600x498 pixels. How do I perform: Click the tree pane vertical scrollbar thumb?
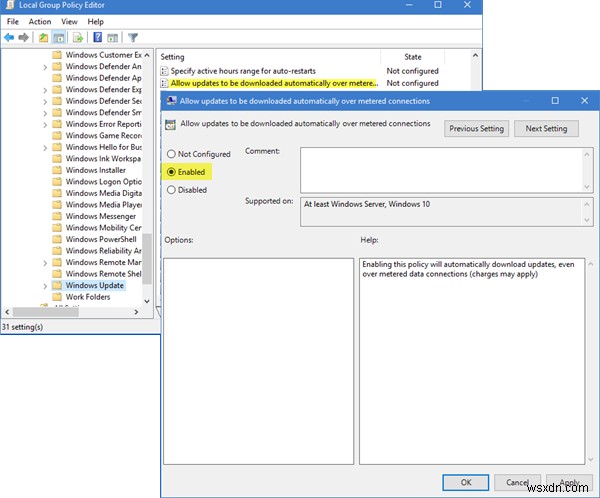click(x=147, y=259)
